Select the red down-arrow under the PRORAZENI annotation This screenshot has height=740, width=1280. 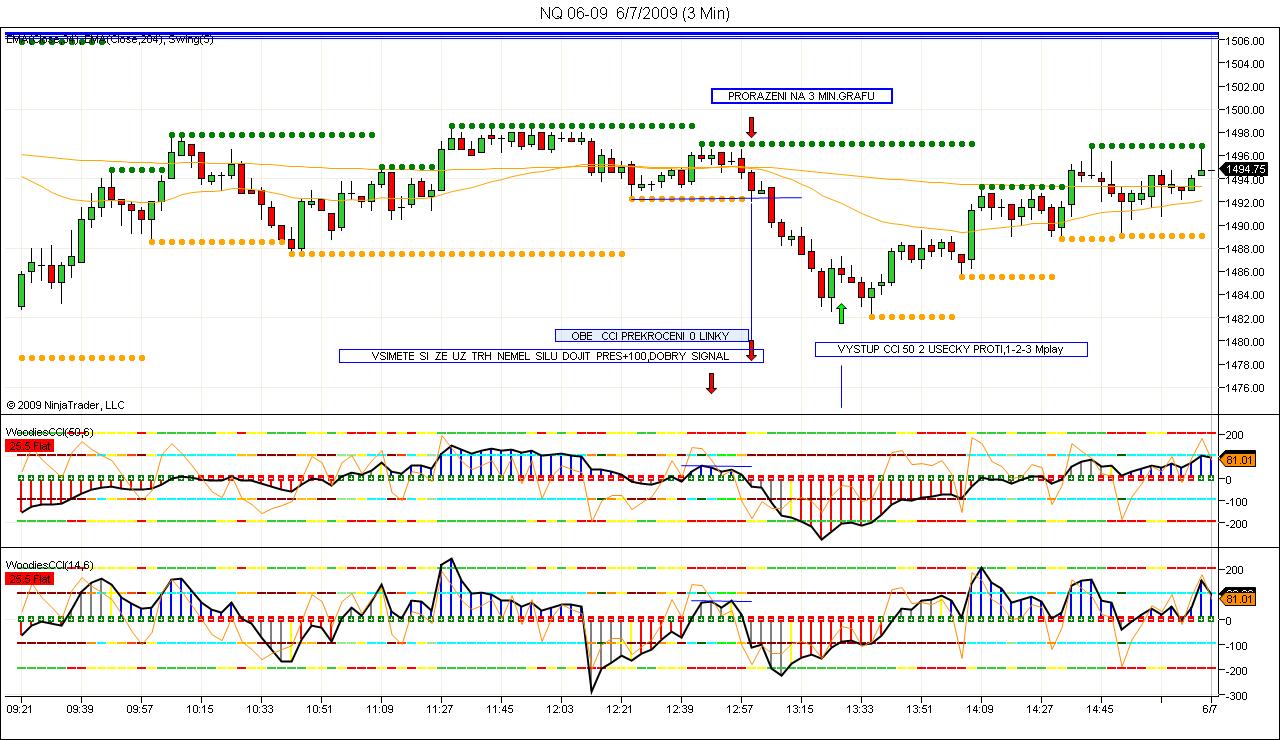coord(751,127)
